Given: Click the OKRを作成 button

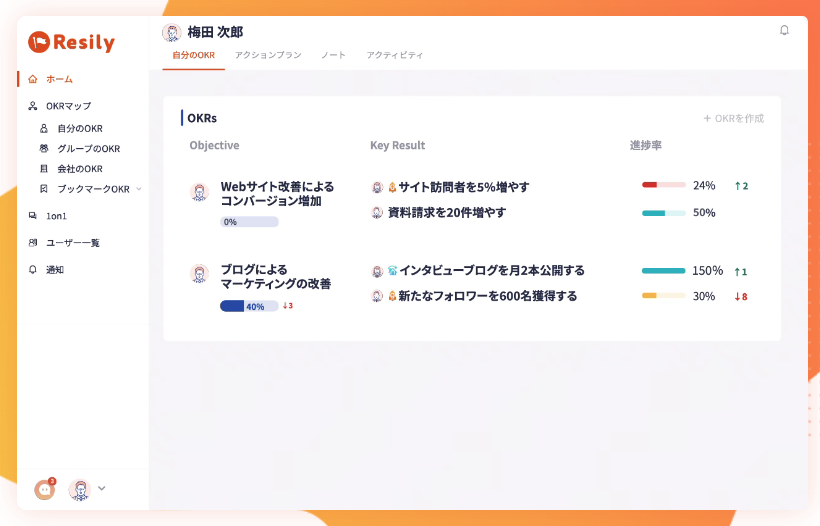Looking at the screenshot, I should click(733, 118).
